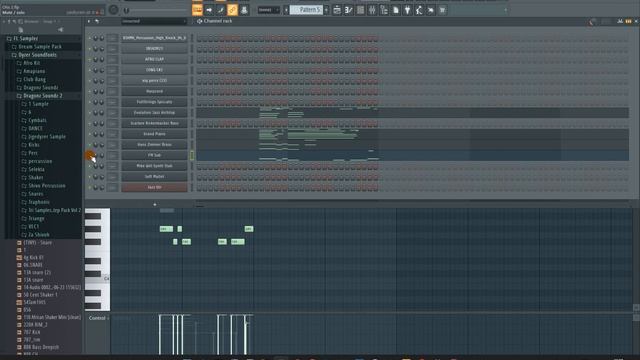Open the plugin picker plug icon
640x360 pixels.
407,10
